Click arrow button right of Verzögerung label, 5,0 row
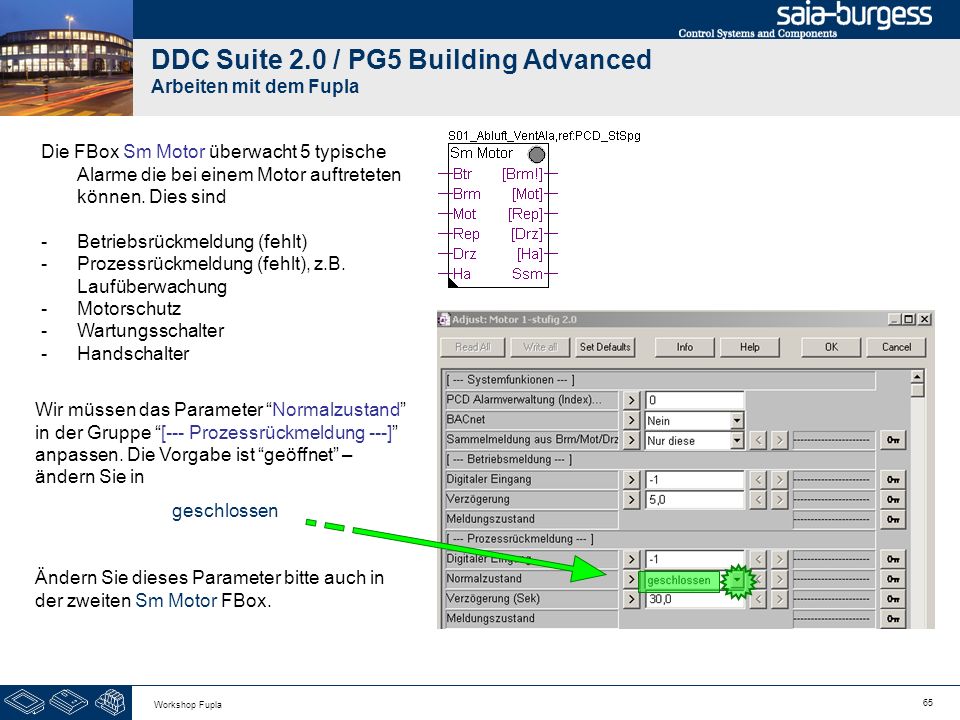Viewport: 960px width, 720px height. (x=631, y=500)
